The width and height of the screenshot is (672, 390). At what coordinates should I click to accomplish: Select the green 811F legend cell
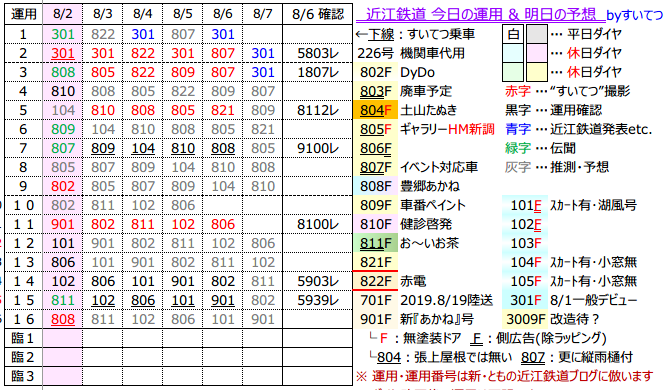[x=375, y=243]
